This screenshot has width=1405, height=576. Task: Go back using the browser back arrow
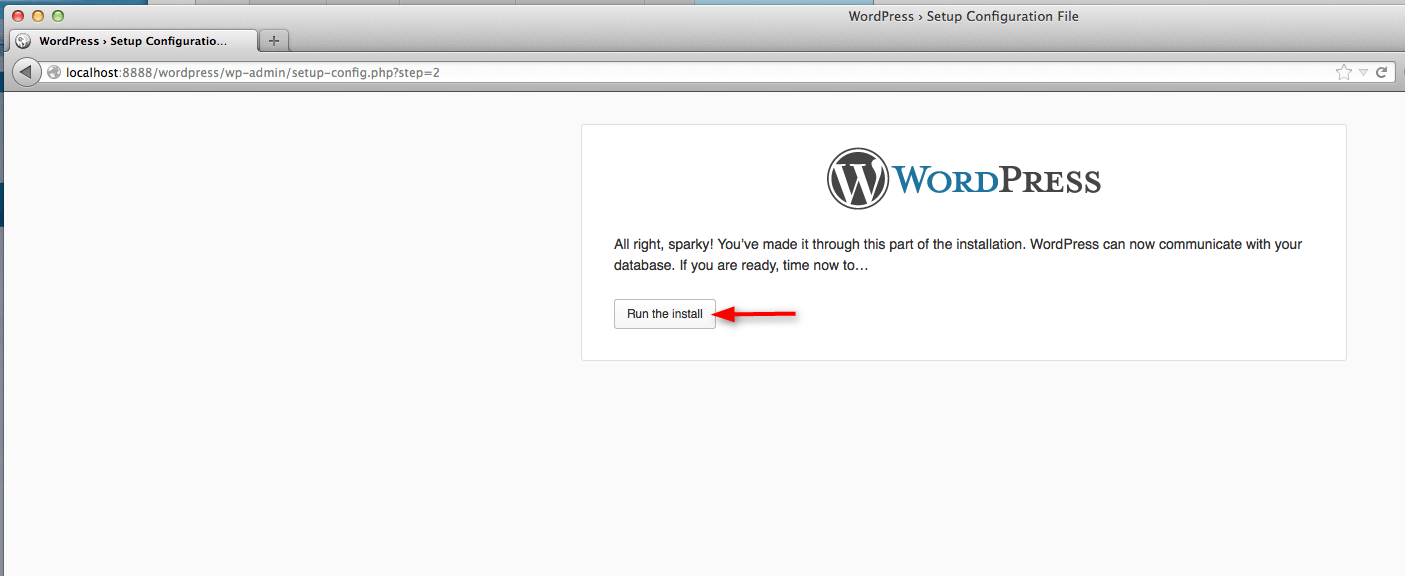point(26,72)
